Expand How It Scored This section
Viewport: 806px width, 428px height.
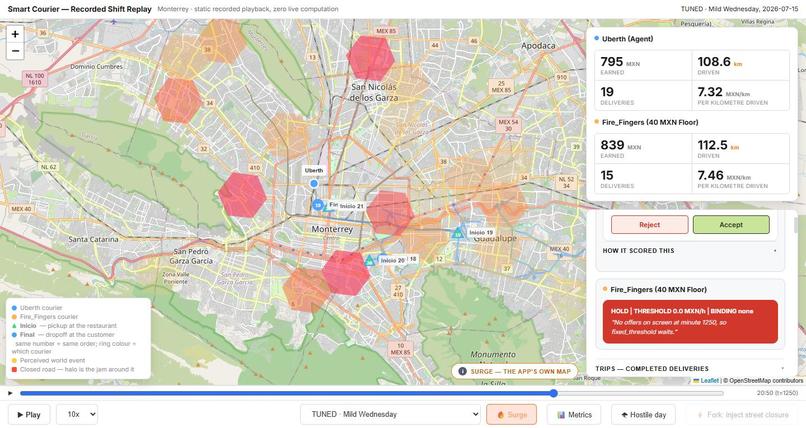(x=690, y=251)
